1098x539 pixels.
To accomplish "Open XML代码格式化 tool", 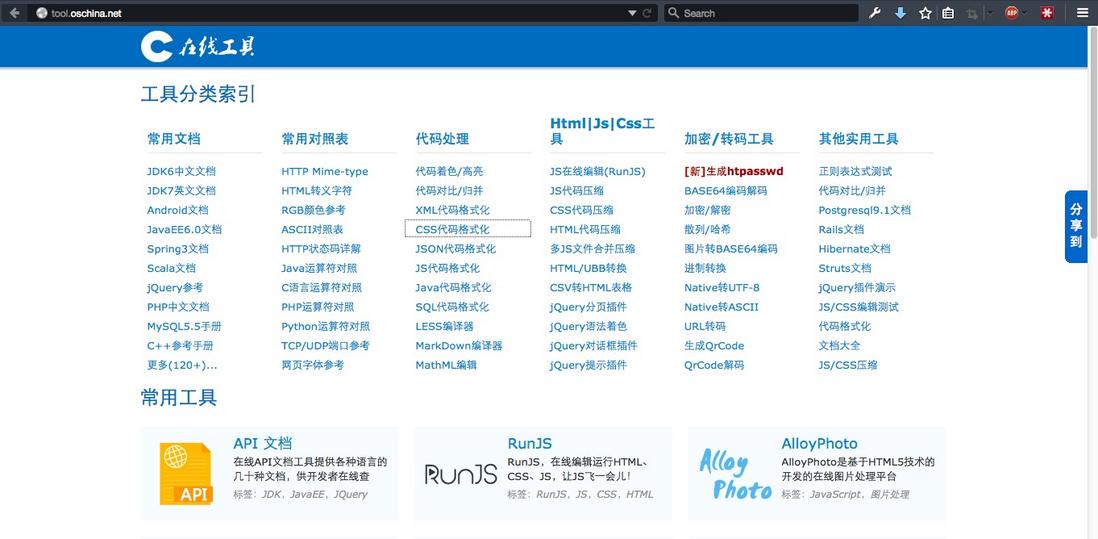I will click(453, 210).
